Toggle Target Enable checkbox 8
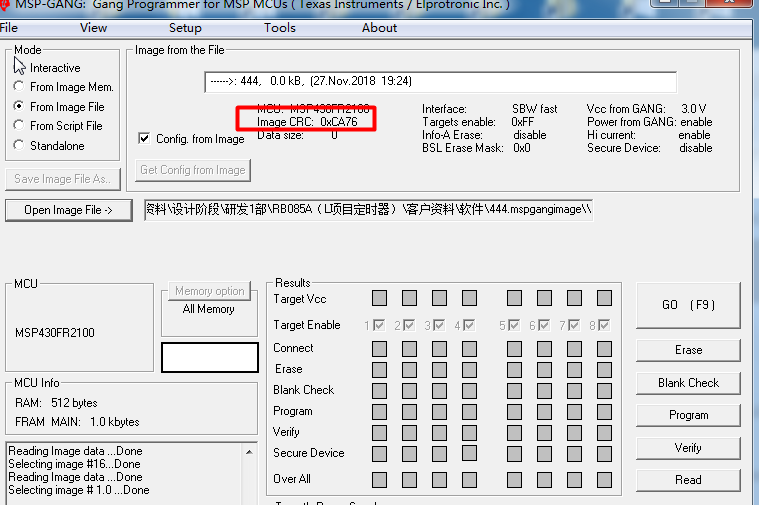The height and width of the screenshot is (505, 759). pyautogui.click(x=604, y=325)
